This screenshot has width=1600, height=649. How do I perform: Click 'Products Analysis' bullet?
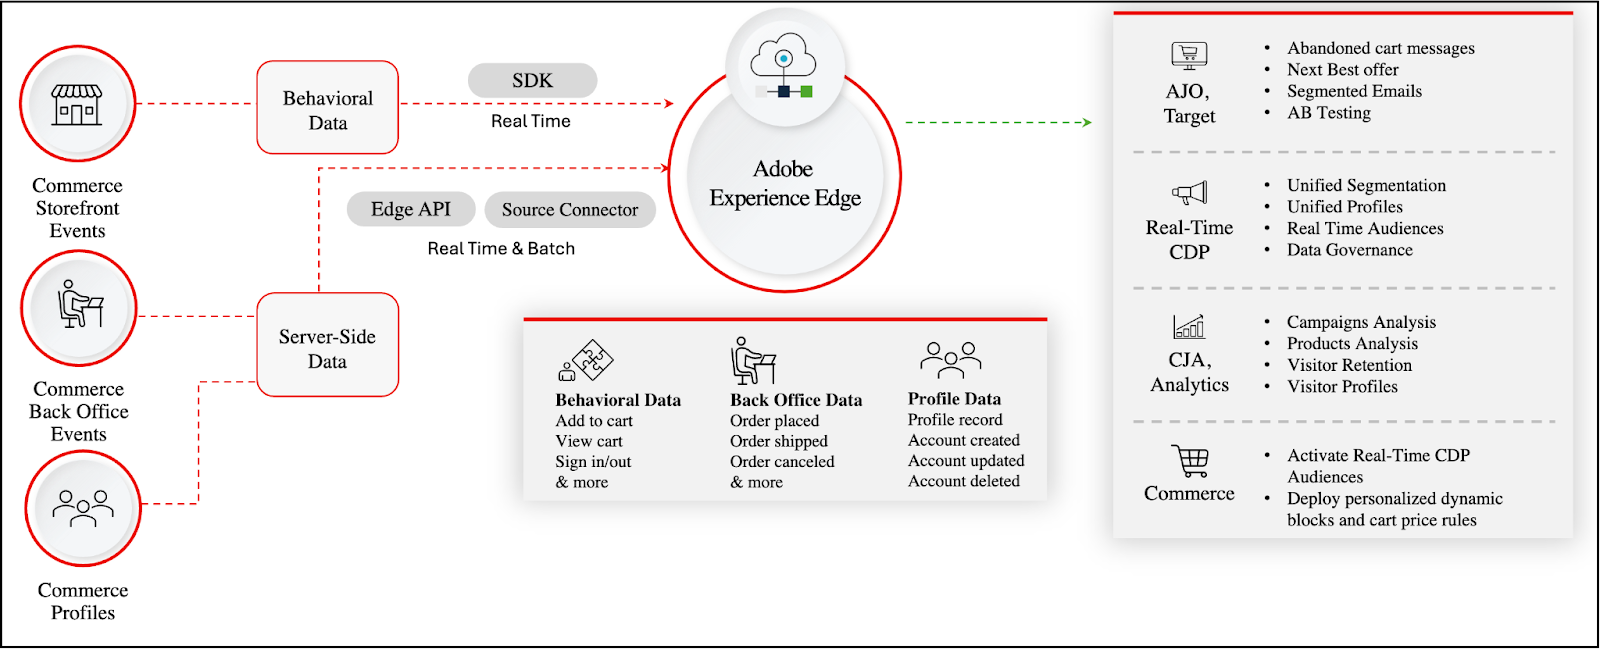tap(1352, 344)
